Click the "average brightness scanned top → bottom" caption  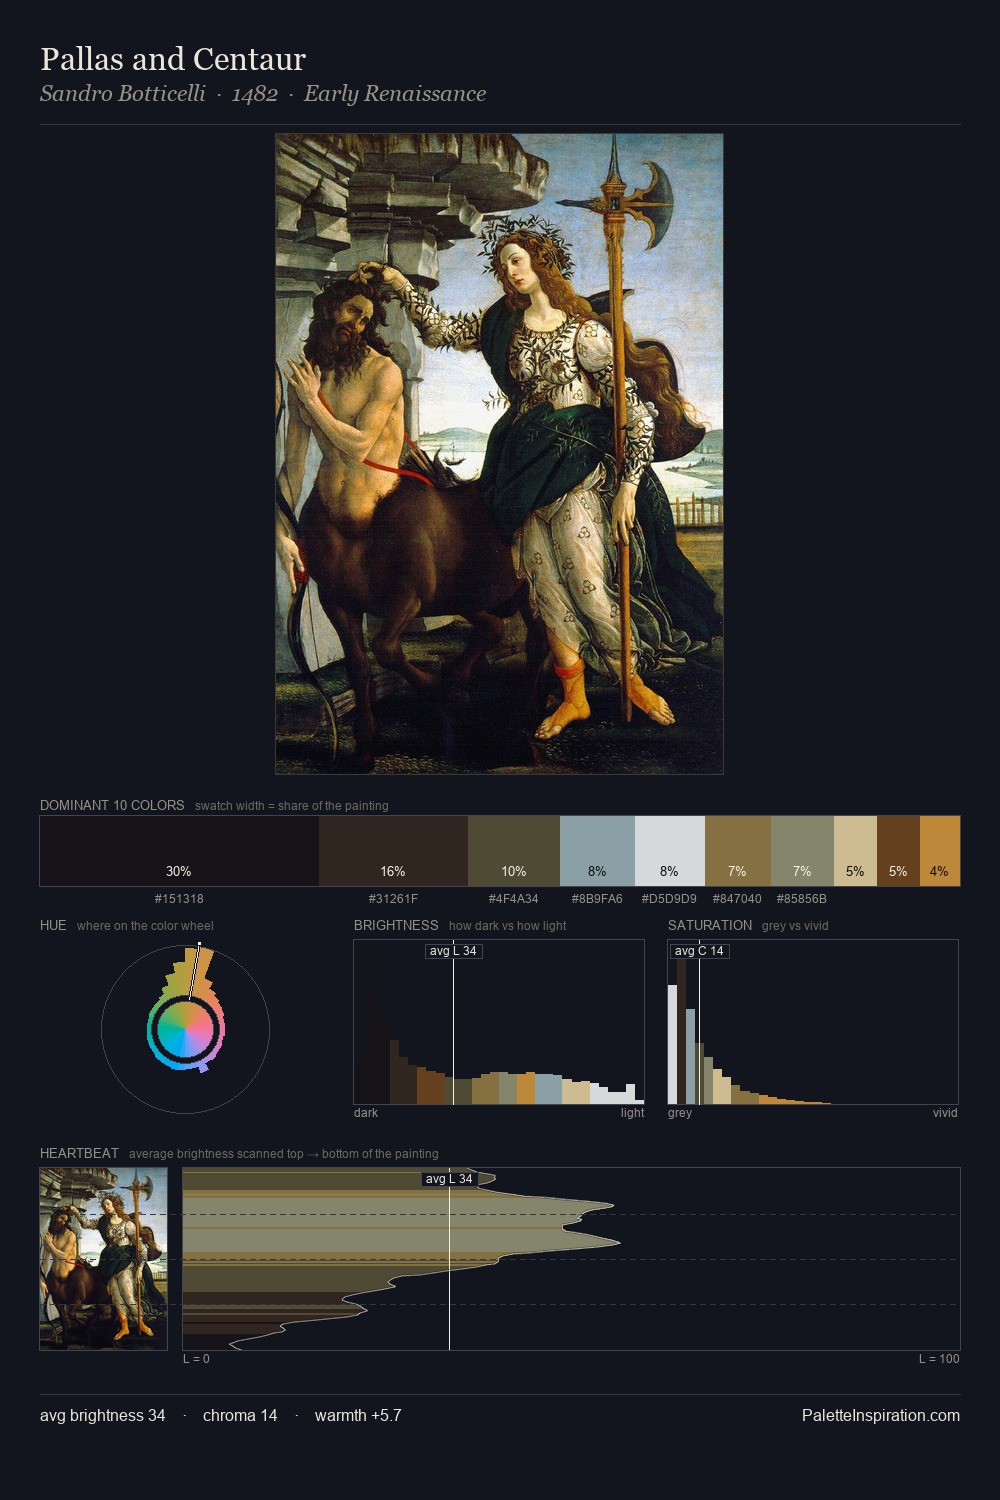pos(284,1154)
